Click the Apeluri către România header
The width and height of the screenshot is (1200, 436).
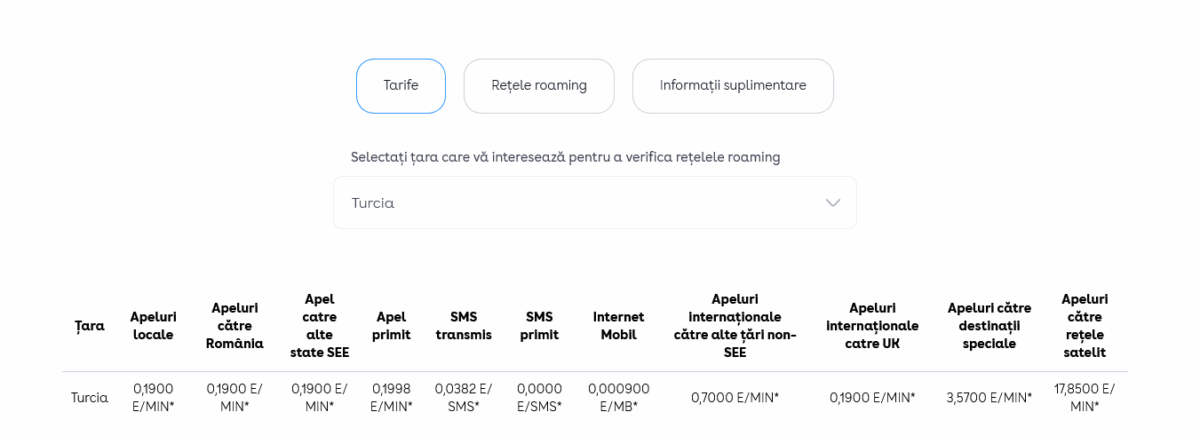tap(235, 326)
